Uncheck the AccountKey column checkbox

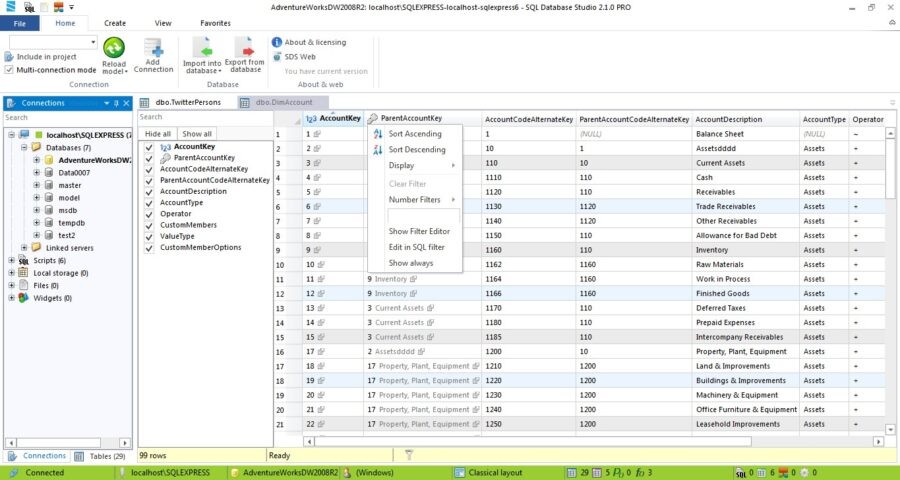pos(149,147)
